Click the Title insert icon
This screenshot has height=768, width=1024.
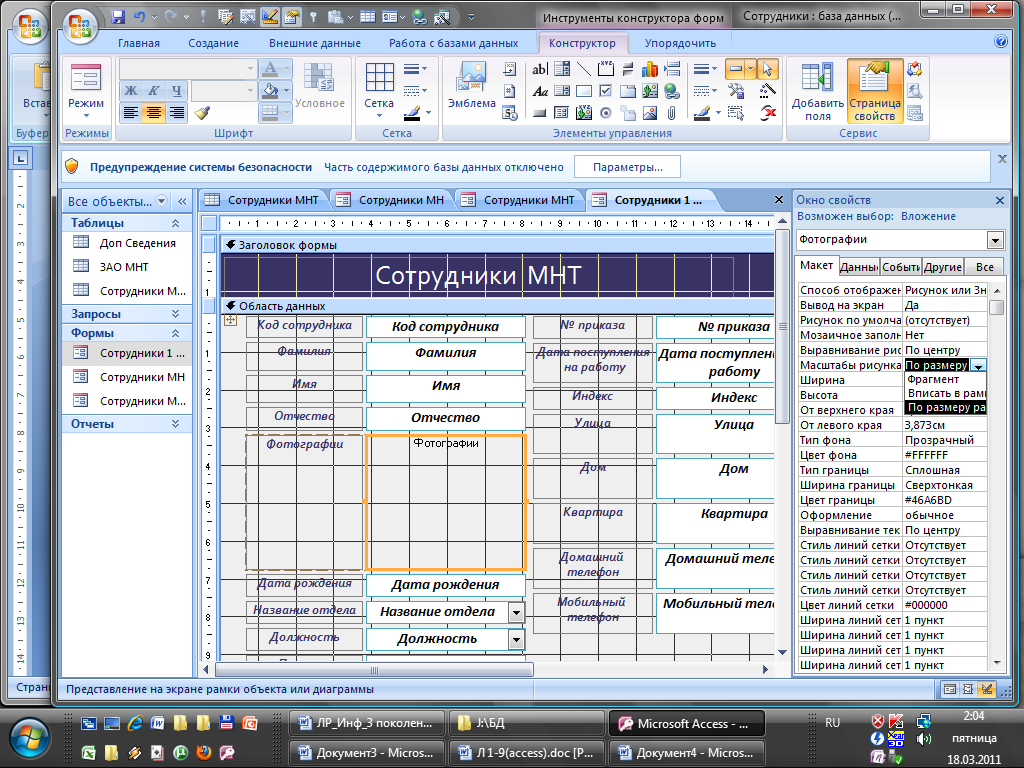click(510, 69)
